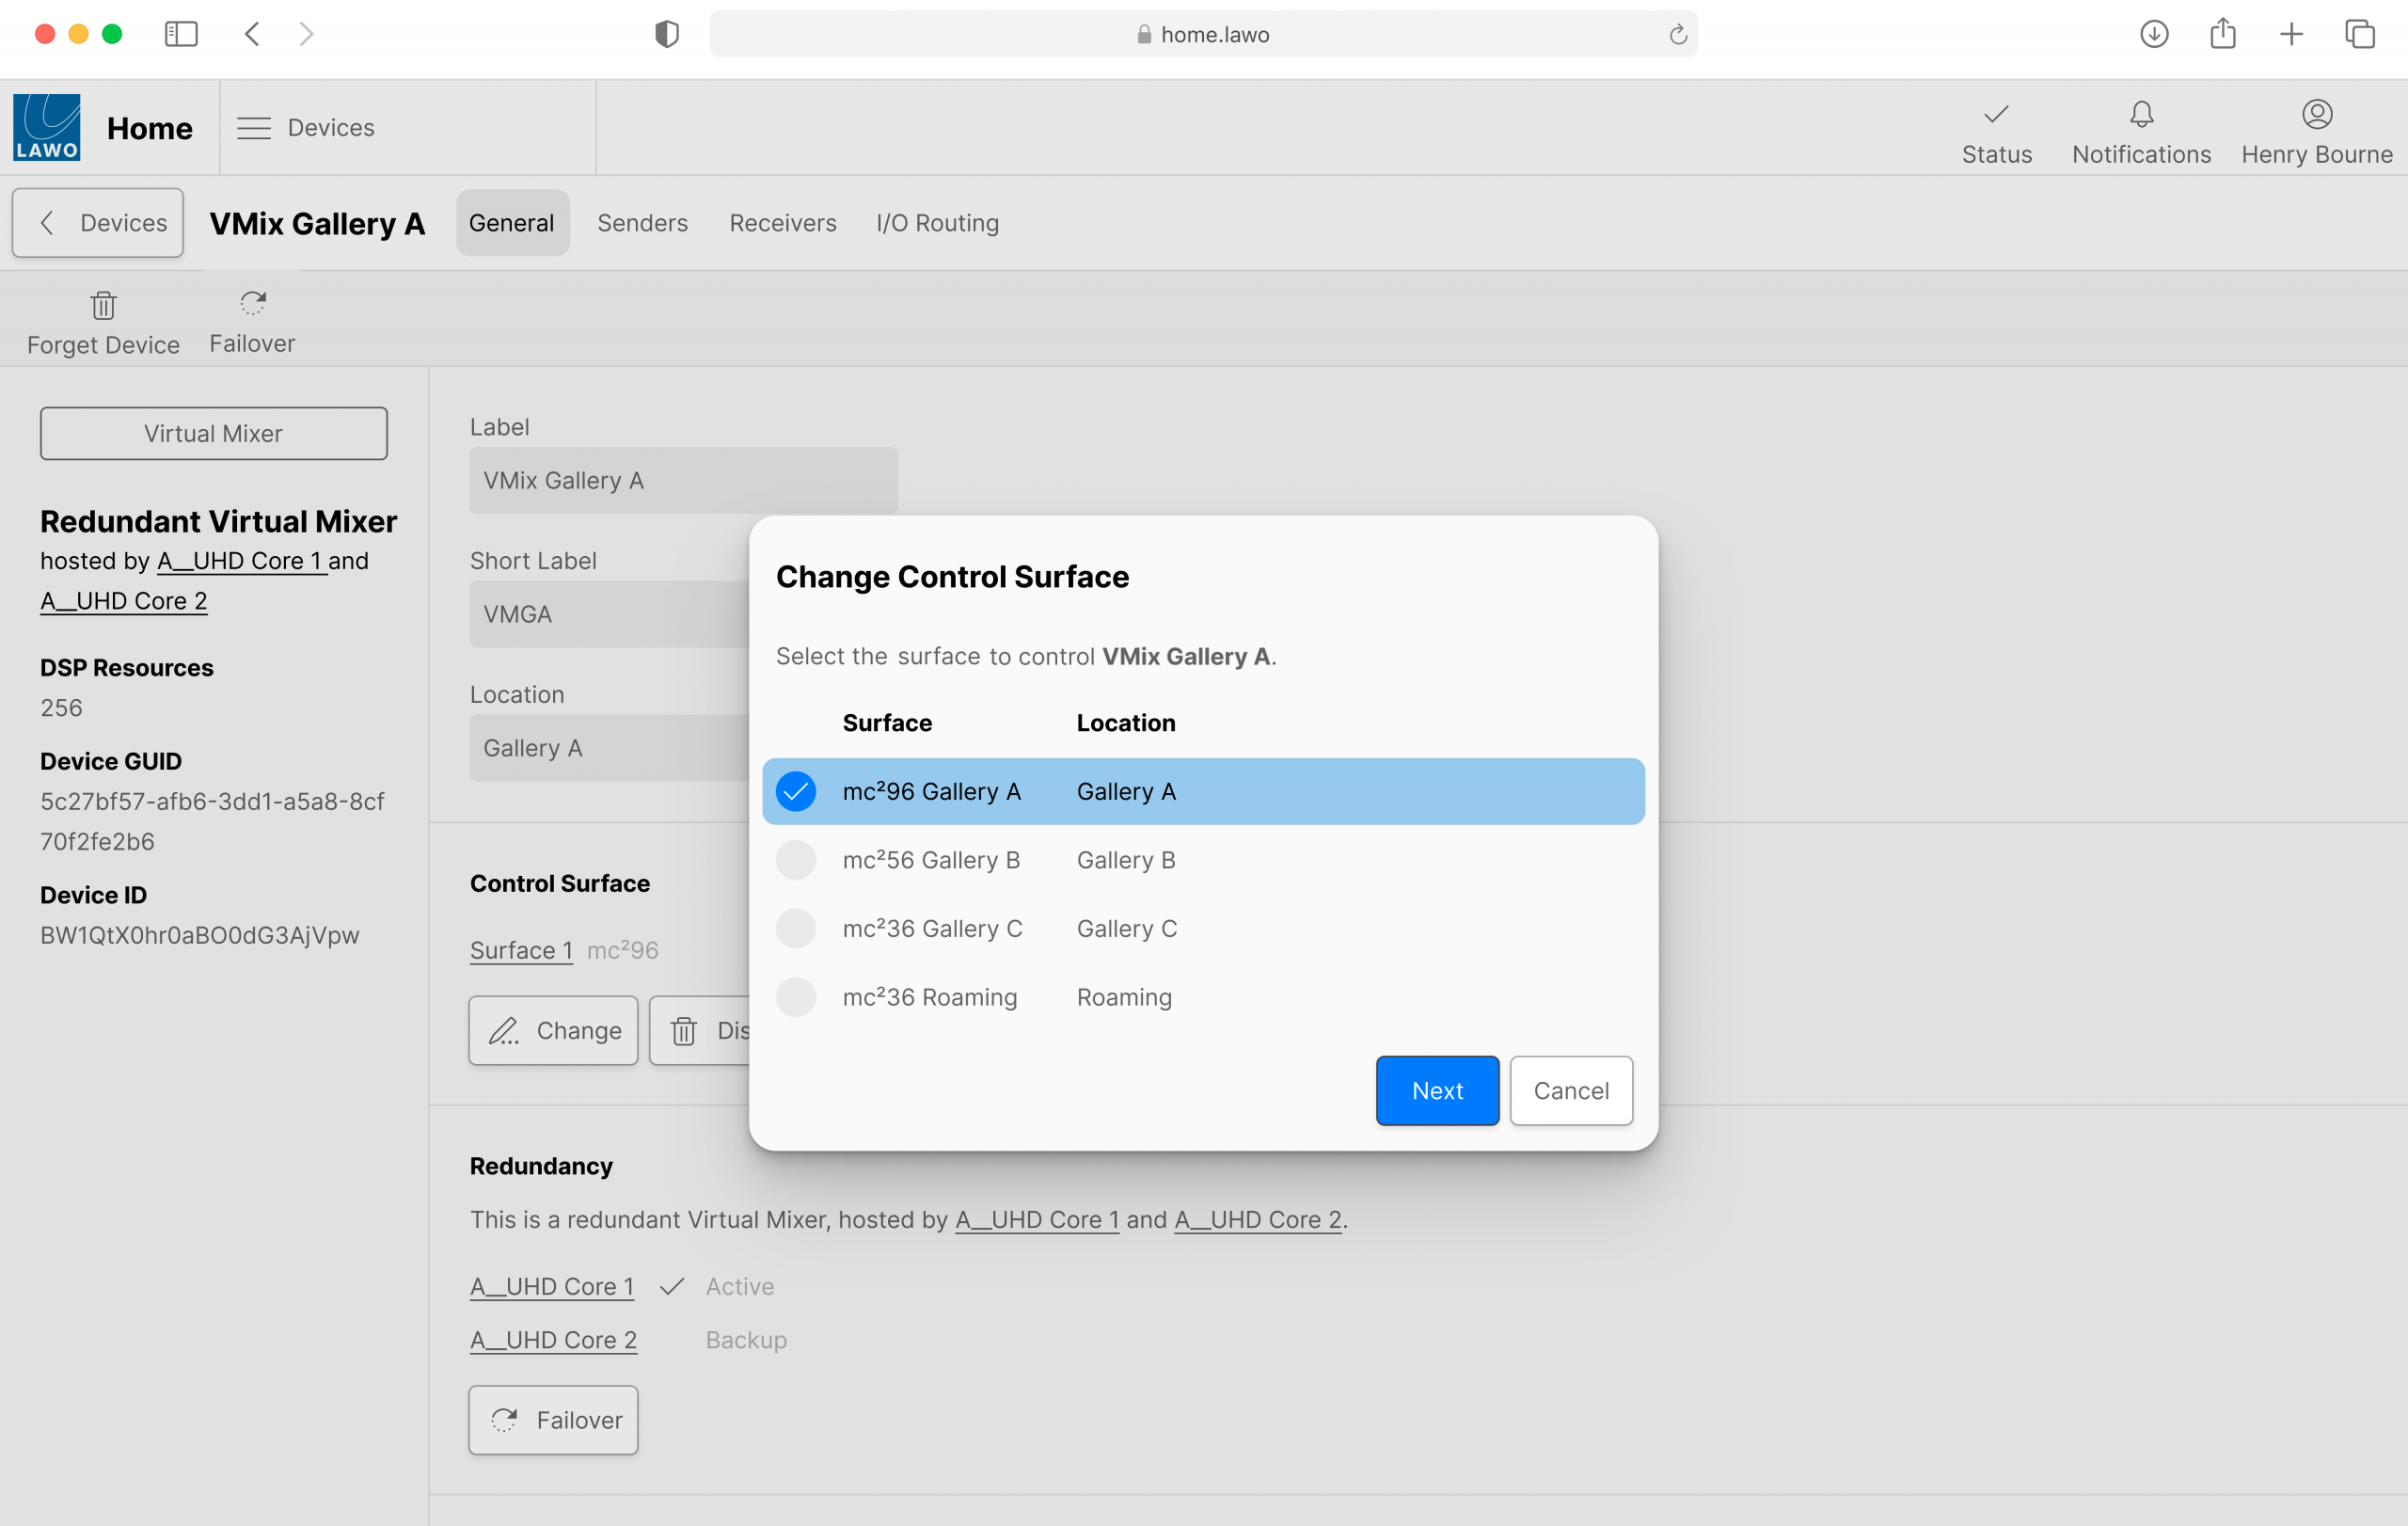Open the Safari share menu

[2222, 33]
